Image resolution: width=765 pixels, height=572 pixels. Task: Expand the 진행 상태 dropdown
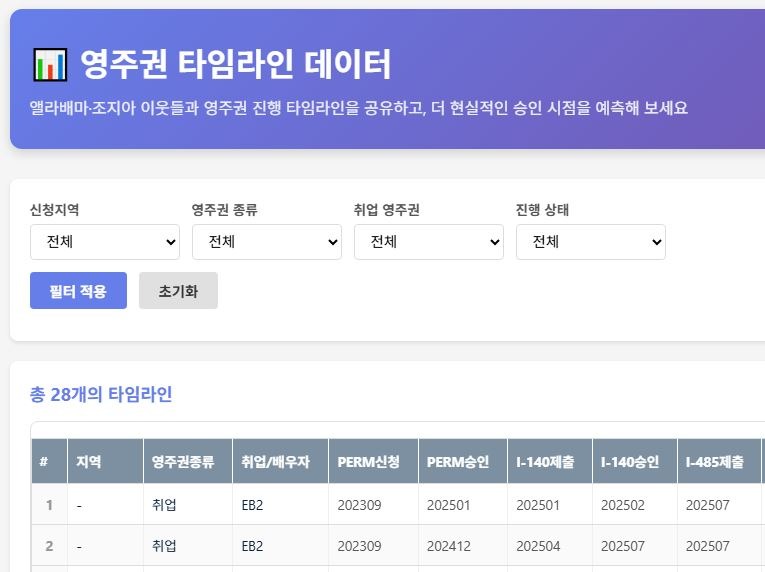(x=590, y=242)
